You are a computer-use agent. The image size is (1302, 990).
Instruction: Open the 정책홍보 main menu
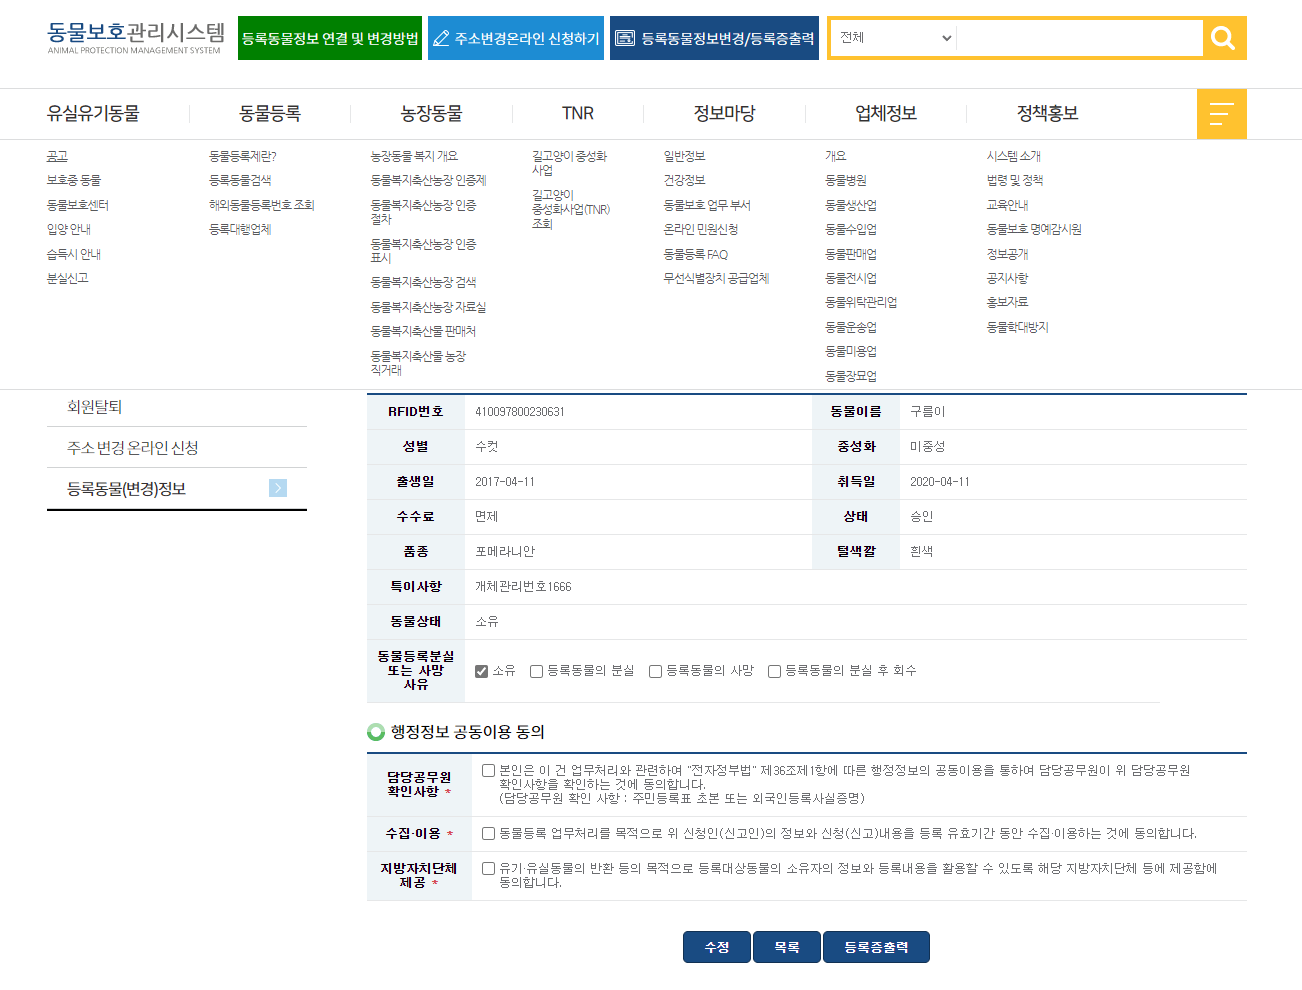(x=1047, y=113)
